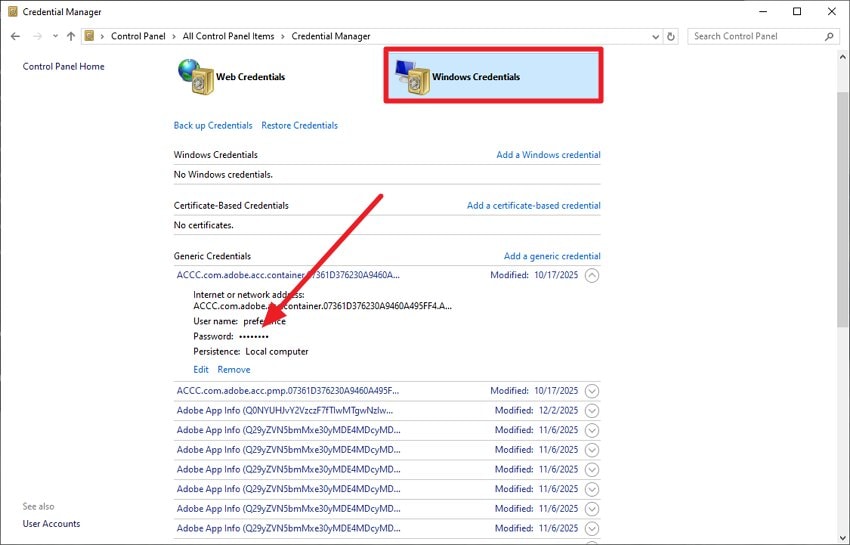Click the Control Panel icon in address bar
The height and width of the screenshot is (545, 850).
tap(90, 36)
